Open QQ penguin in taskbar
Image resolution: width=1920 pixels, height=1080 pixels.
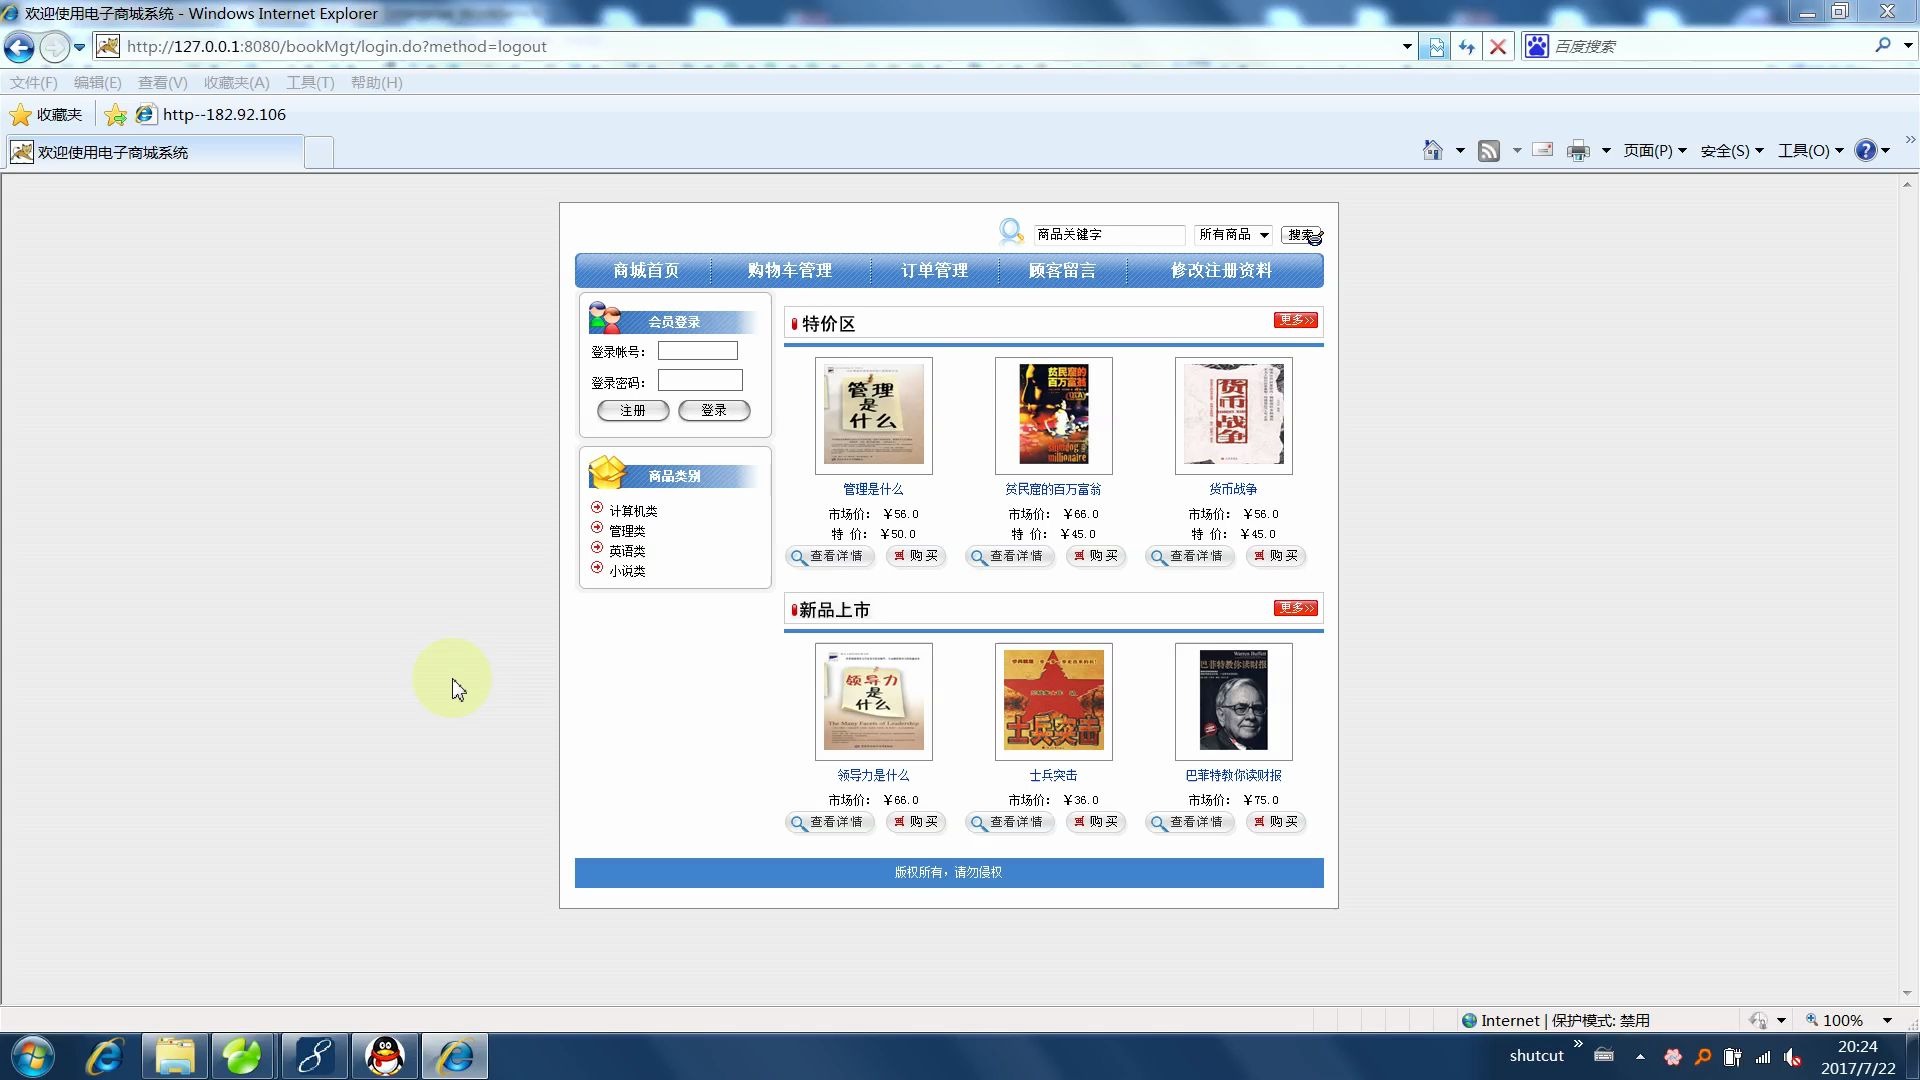(x=385, y=1056)
